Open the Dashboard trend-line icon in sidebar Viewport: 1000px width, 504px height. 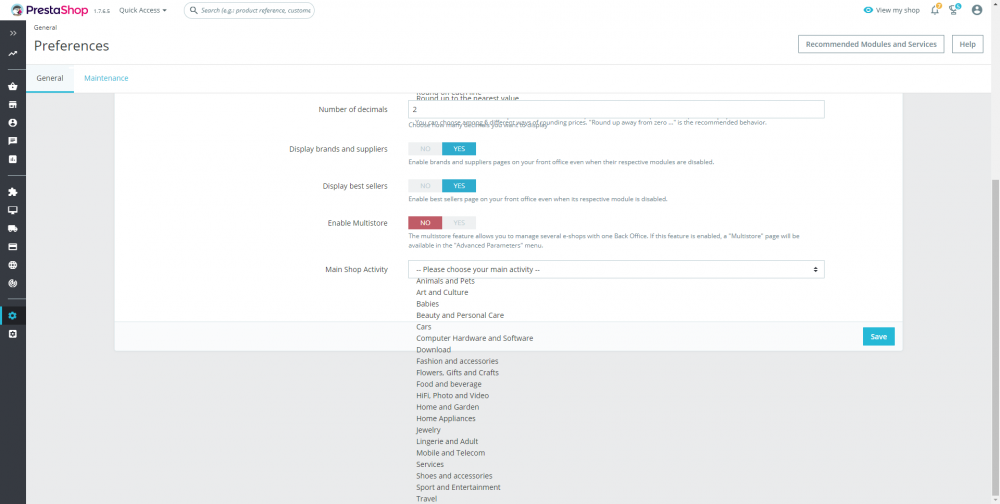[13, 54]
